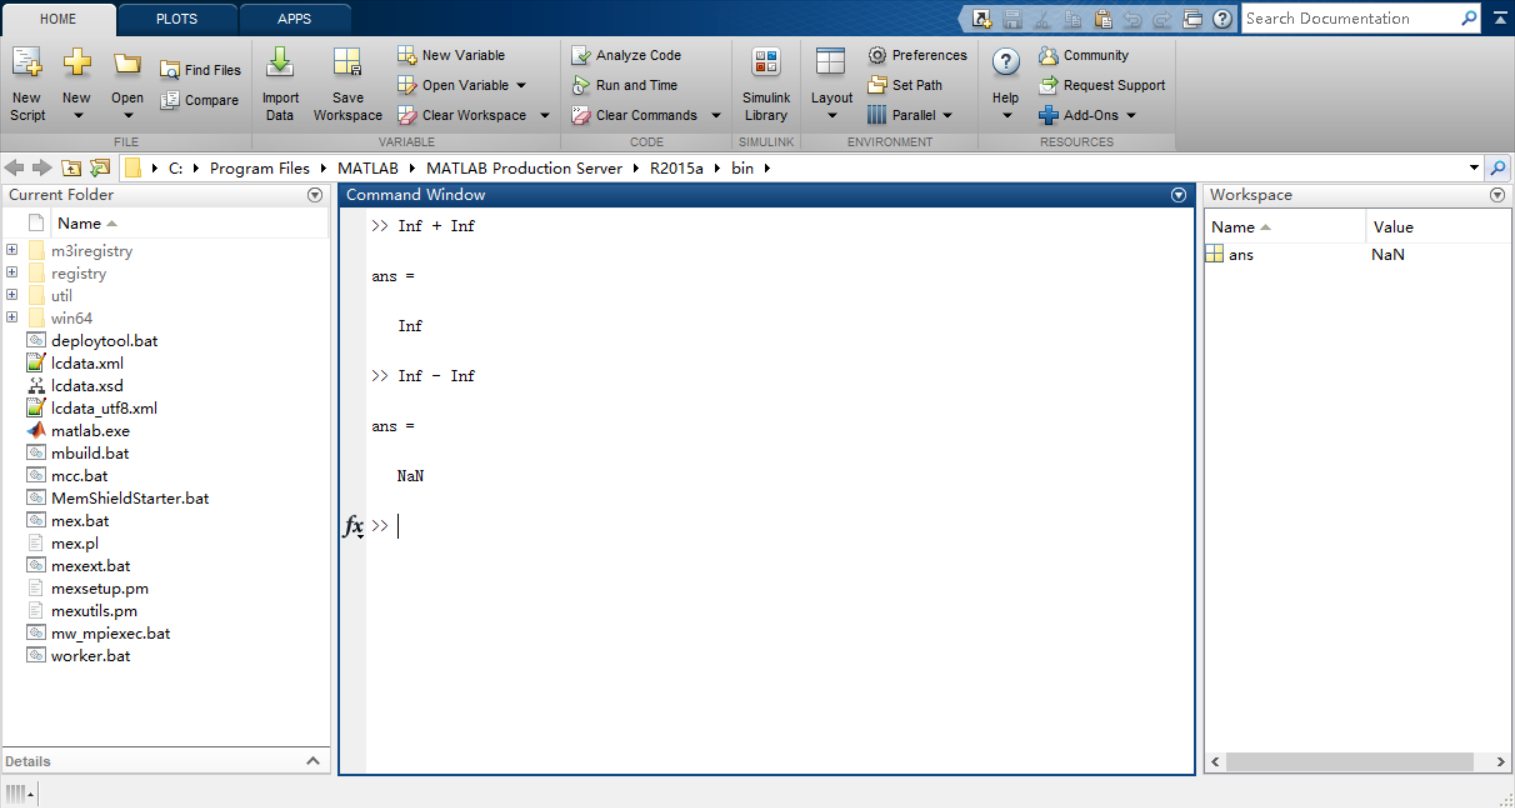Image resolution: width=1515 pixels, height=808 pixels.
Task: Open the Clear Workspace dropdown arrow
Action: (545, 116)
